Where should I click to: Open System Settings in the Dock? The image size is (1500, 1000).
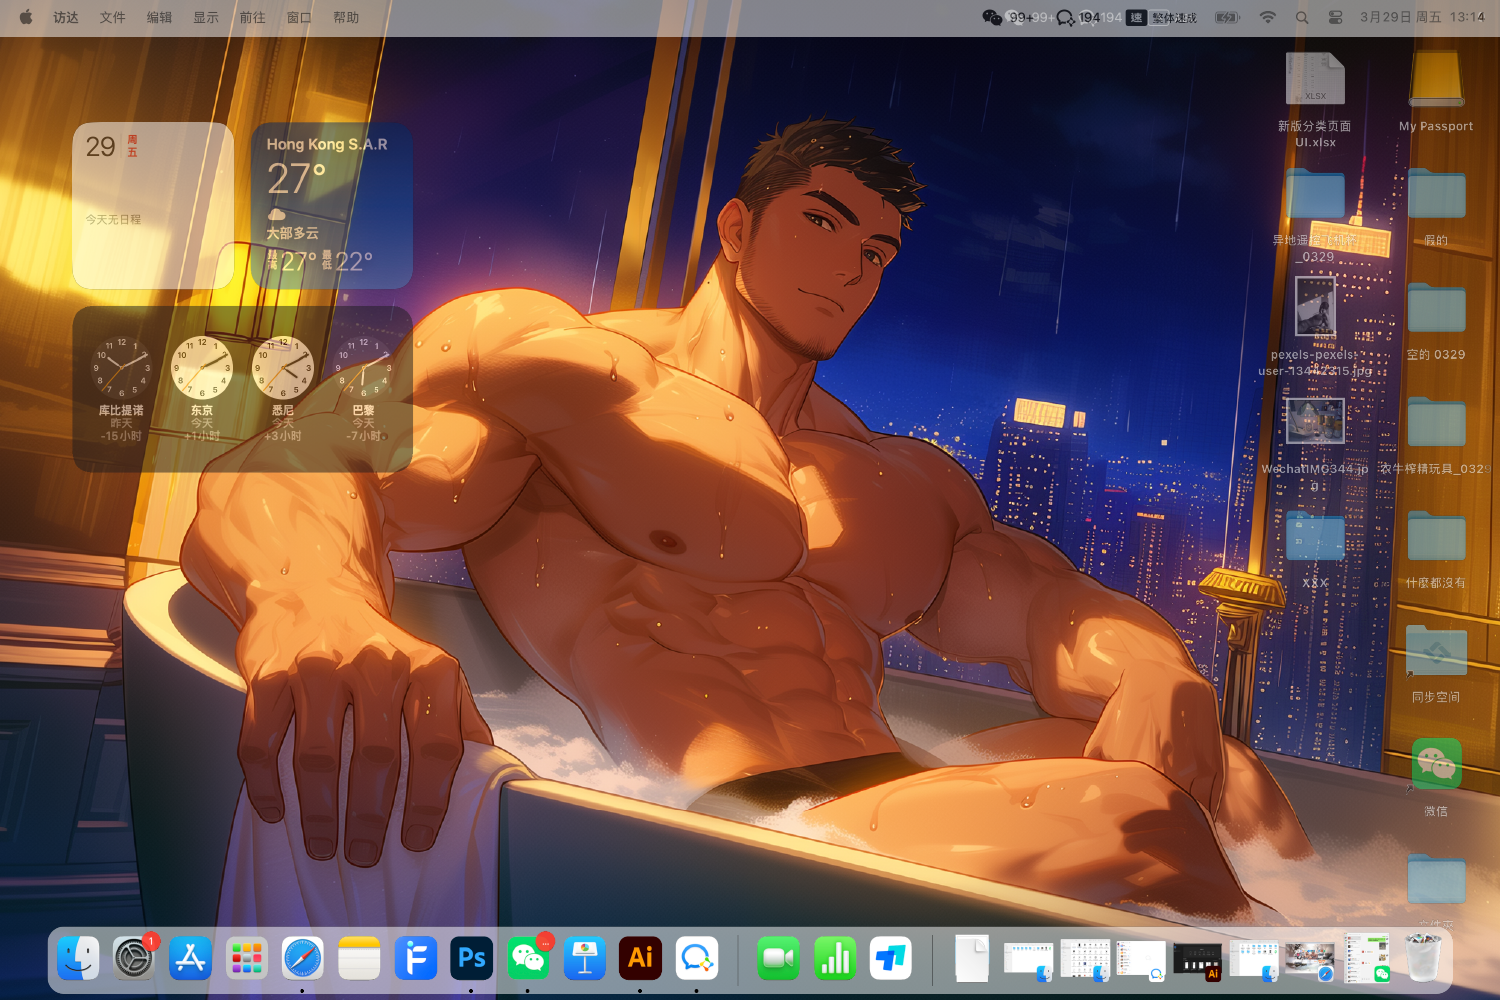click(134, 958)
